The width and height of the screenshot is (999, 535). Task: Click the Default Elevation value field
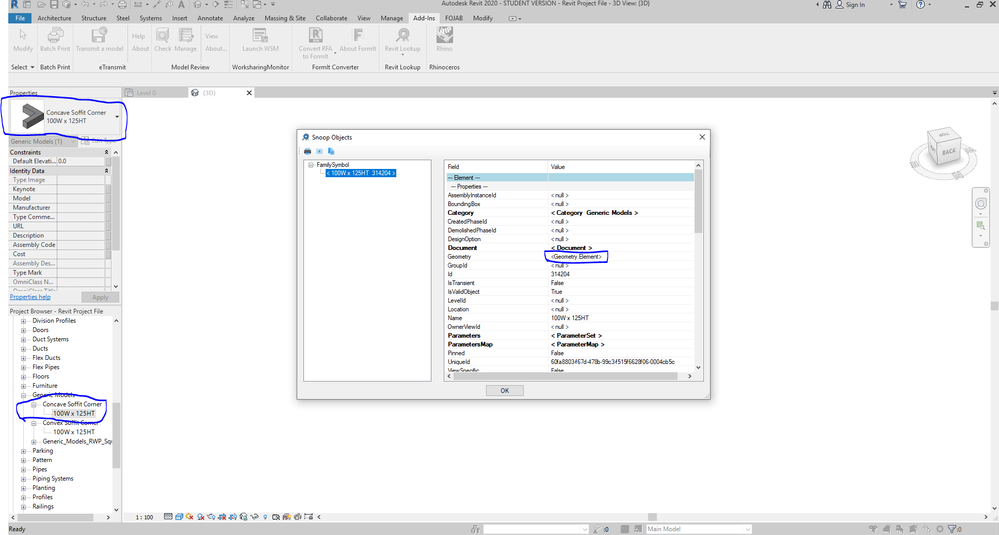coord(80,161)
